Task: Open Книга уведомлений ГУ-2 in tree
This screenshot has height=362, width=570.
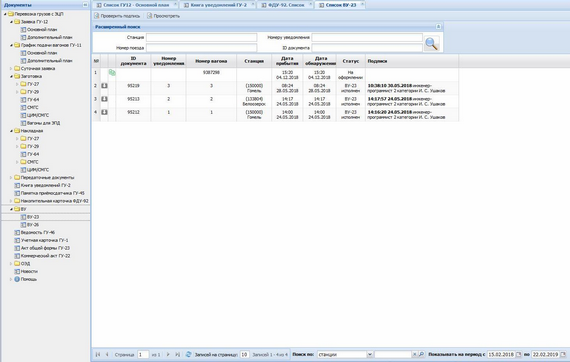Action: (x=45, y=185)
